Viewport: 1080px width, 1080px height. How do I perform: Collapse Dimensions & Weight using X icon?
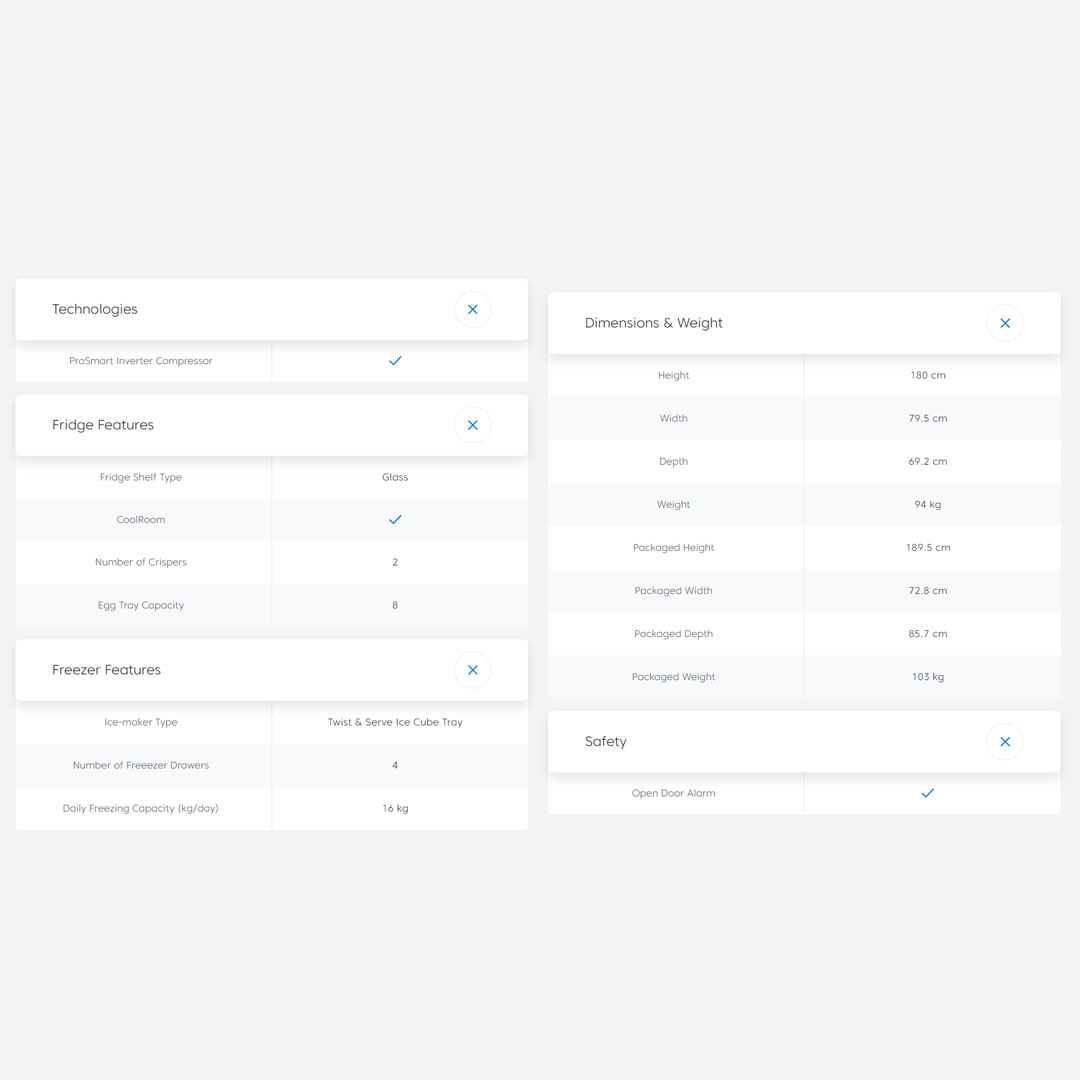point(1005,324)
